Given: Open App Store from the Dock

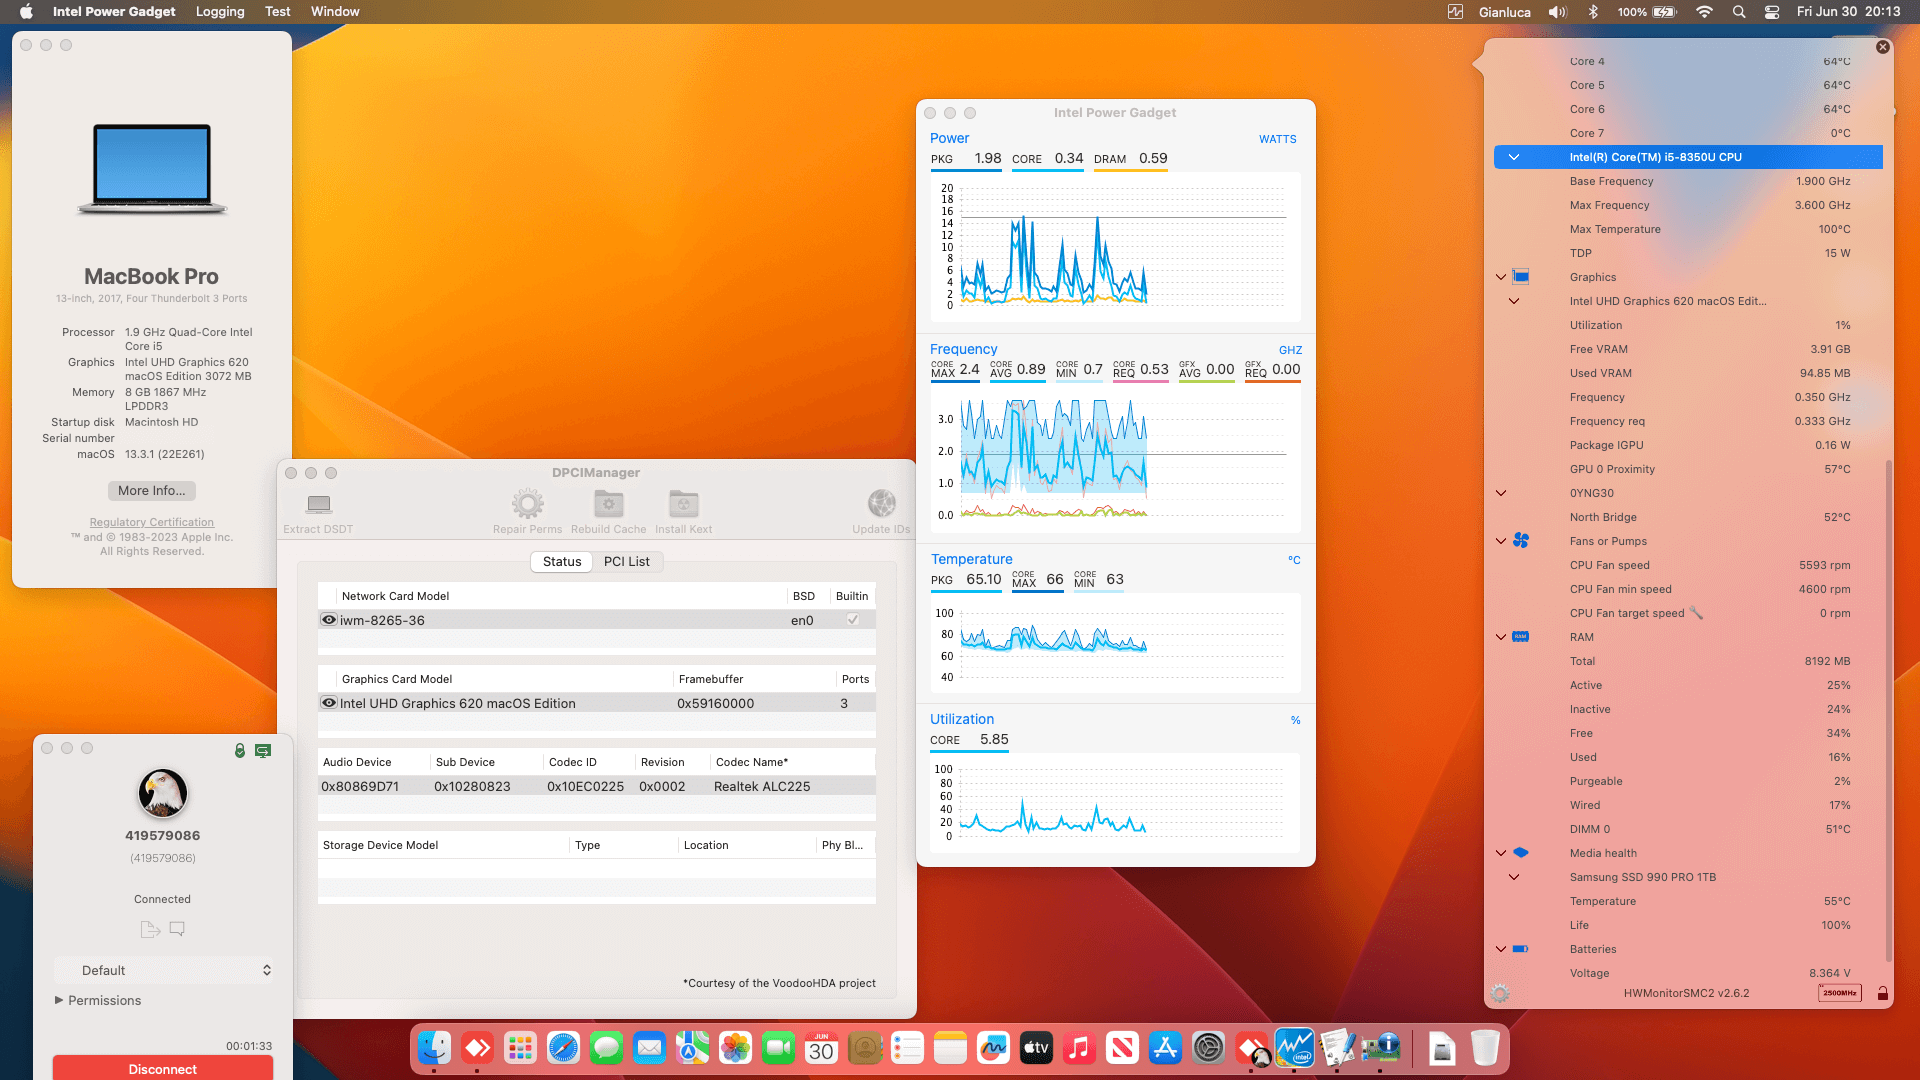Looking at the screenshot, I should coord(1165,1048).
